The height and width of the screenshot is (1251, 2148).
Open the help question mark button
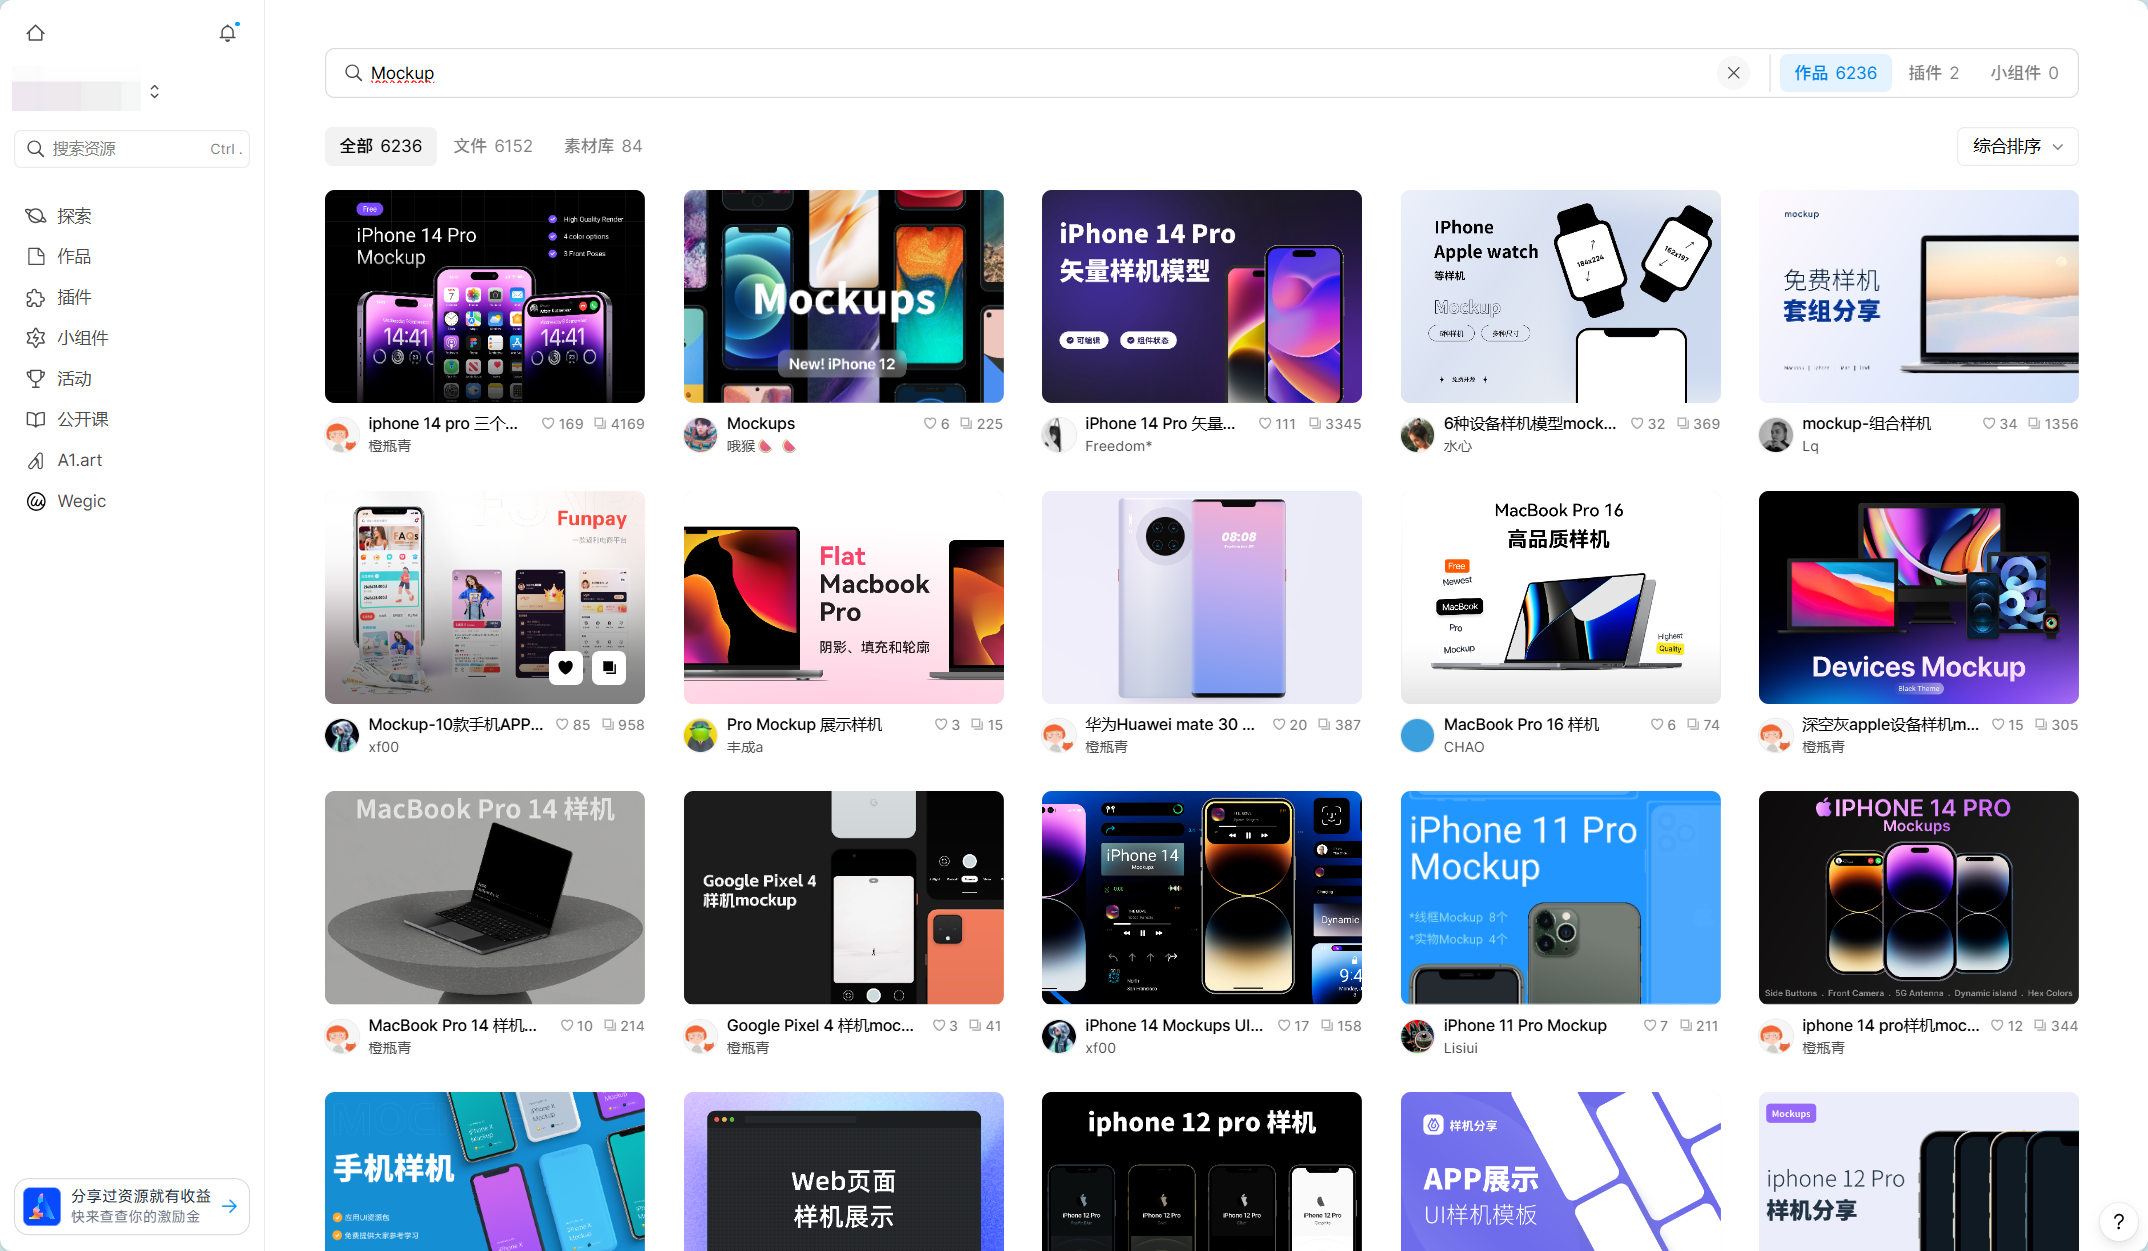click(2118, 1221)
